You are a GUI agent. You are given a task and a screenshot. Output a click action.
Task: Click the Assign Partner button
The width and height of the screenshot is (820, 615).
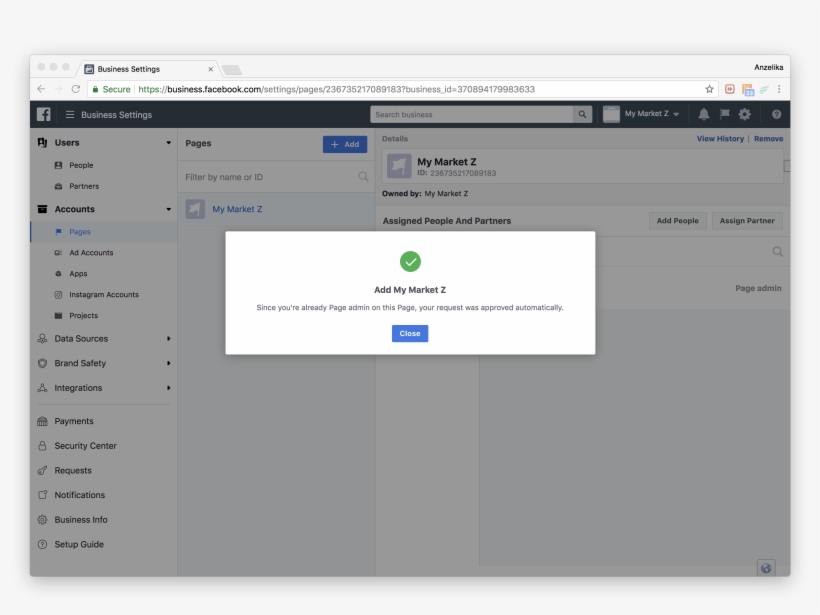(747, 221)
